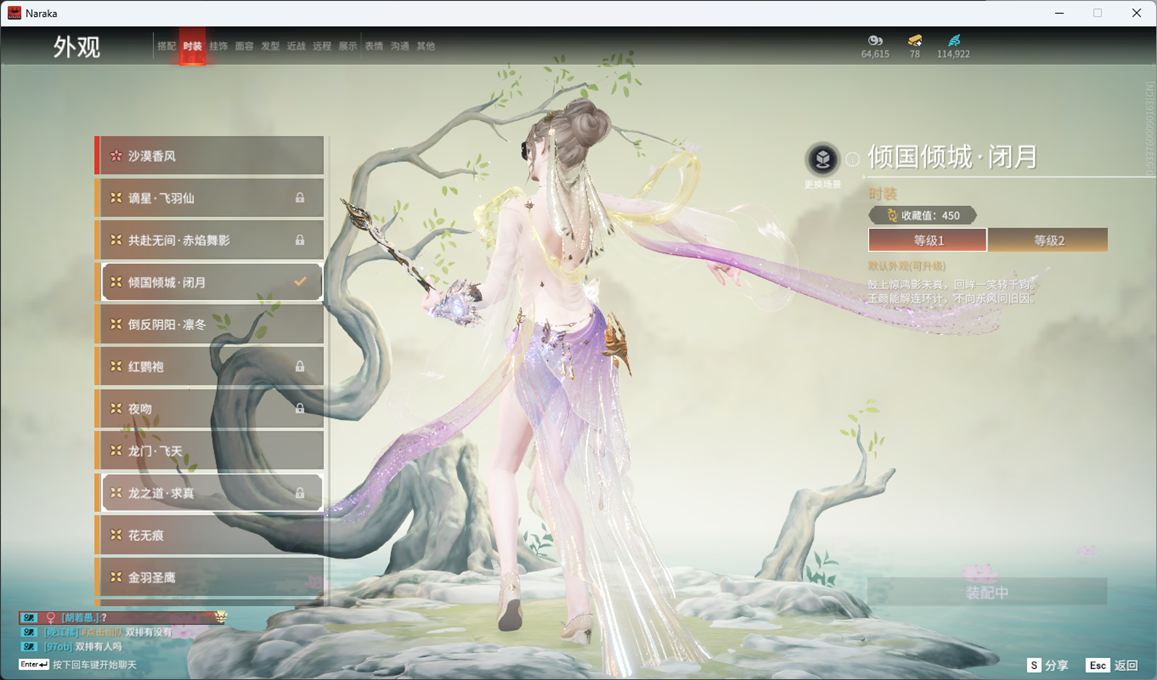Click the gold currency icon above 78
1157x680 pixels.
914,41
